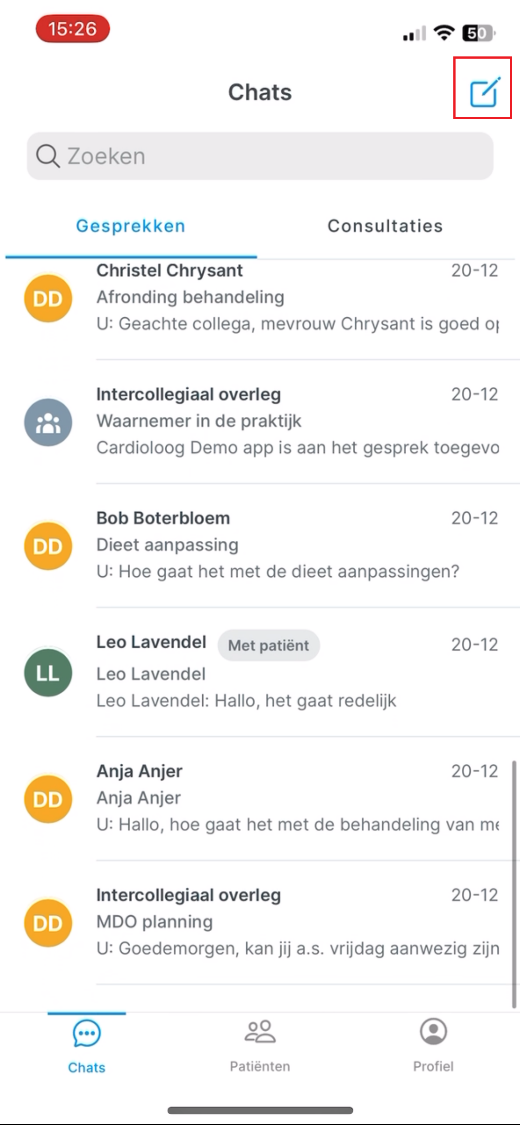Tap the battery indicator in status bar

pos(478,32)
